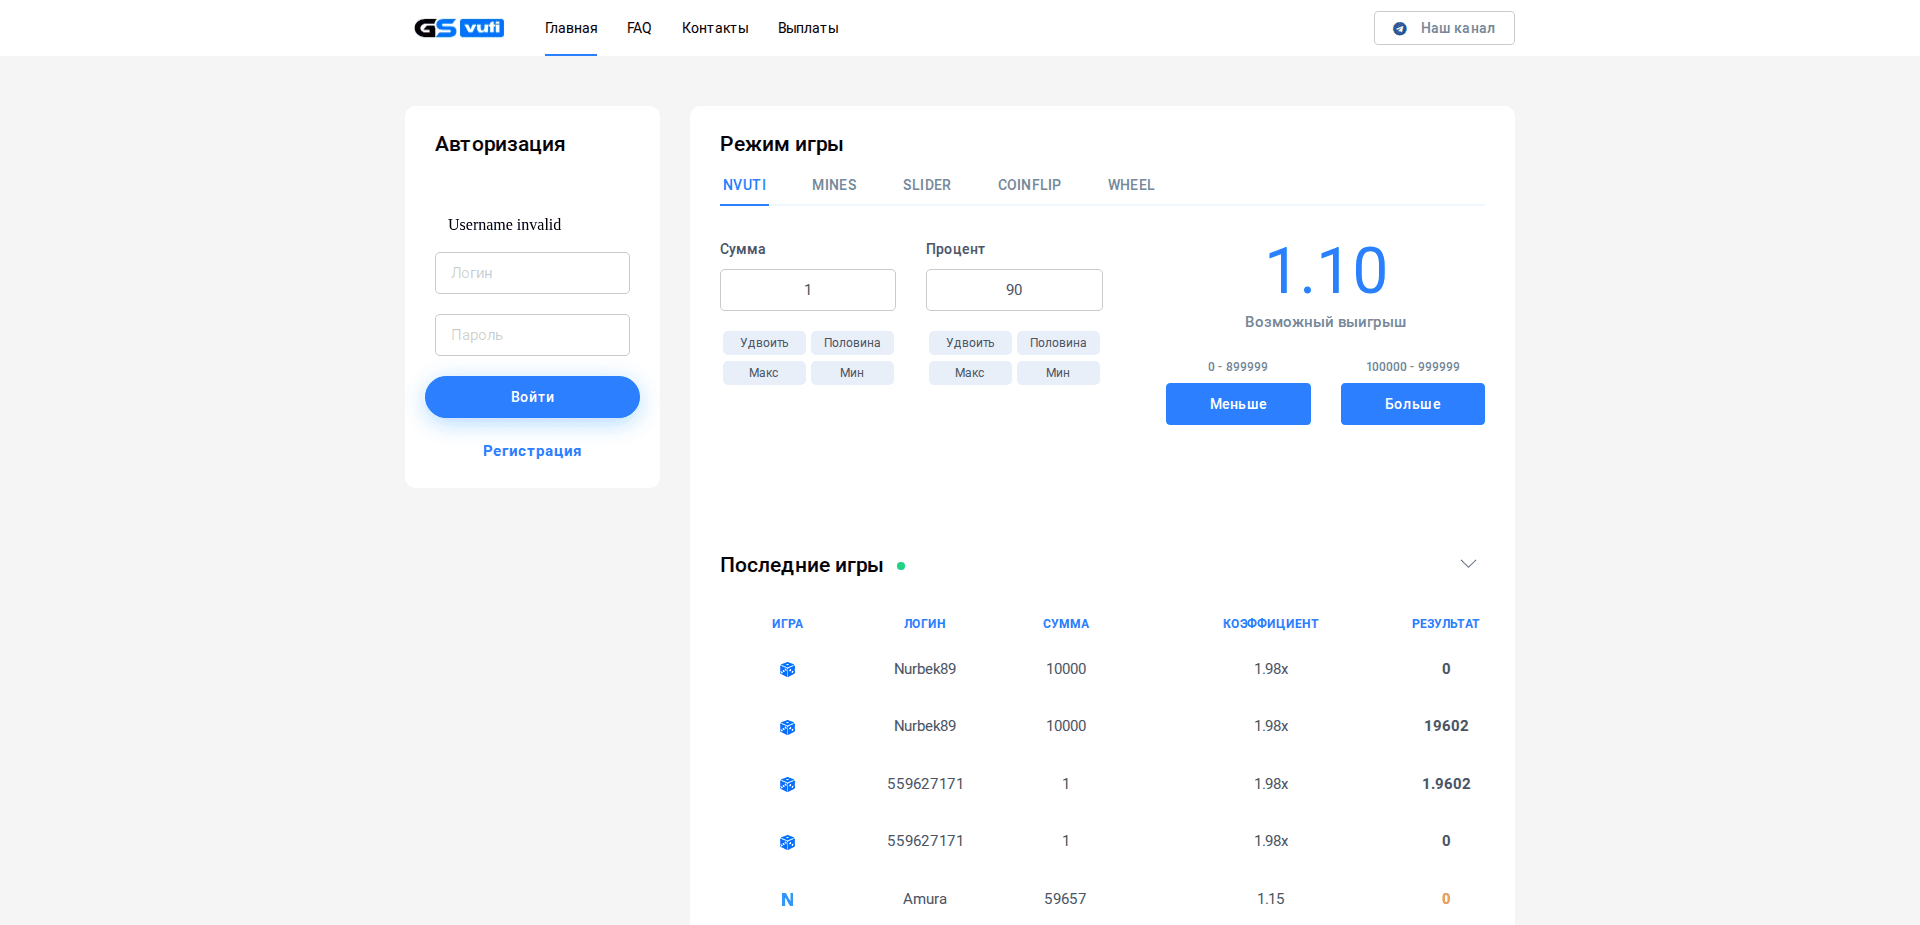The image size is (1920, 925).
Task: Click Удвоить under the Сумма field
Action: coord(764,343)
